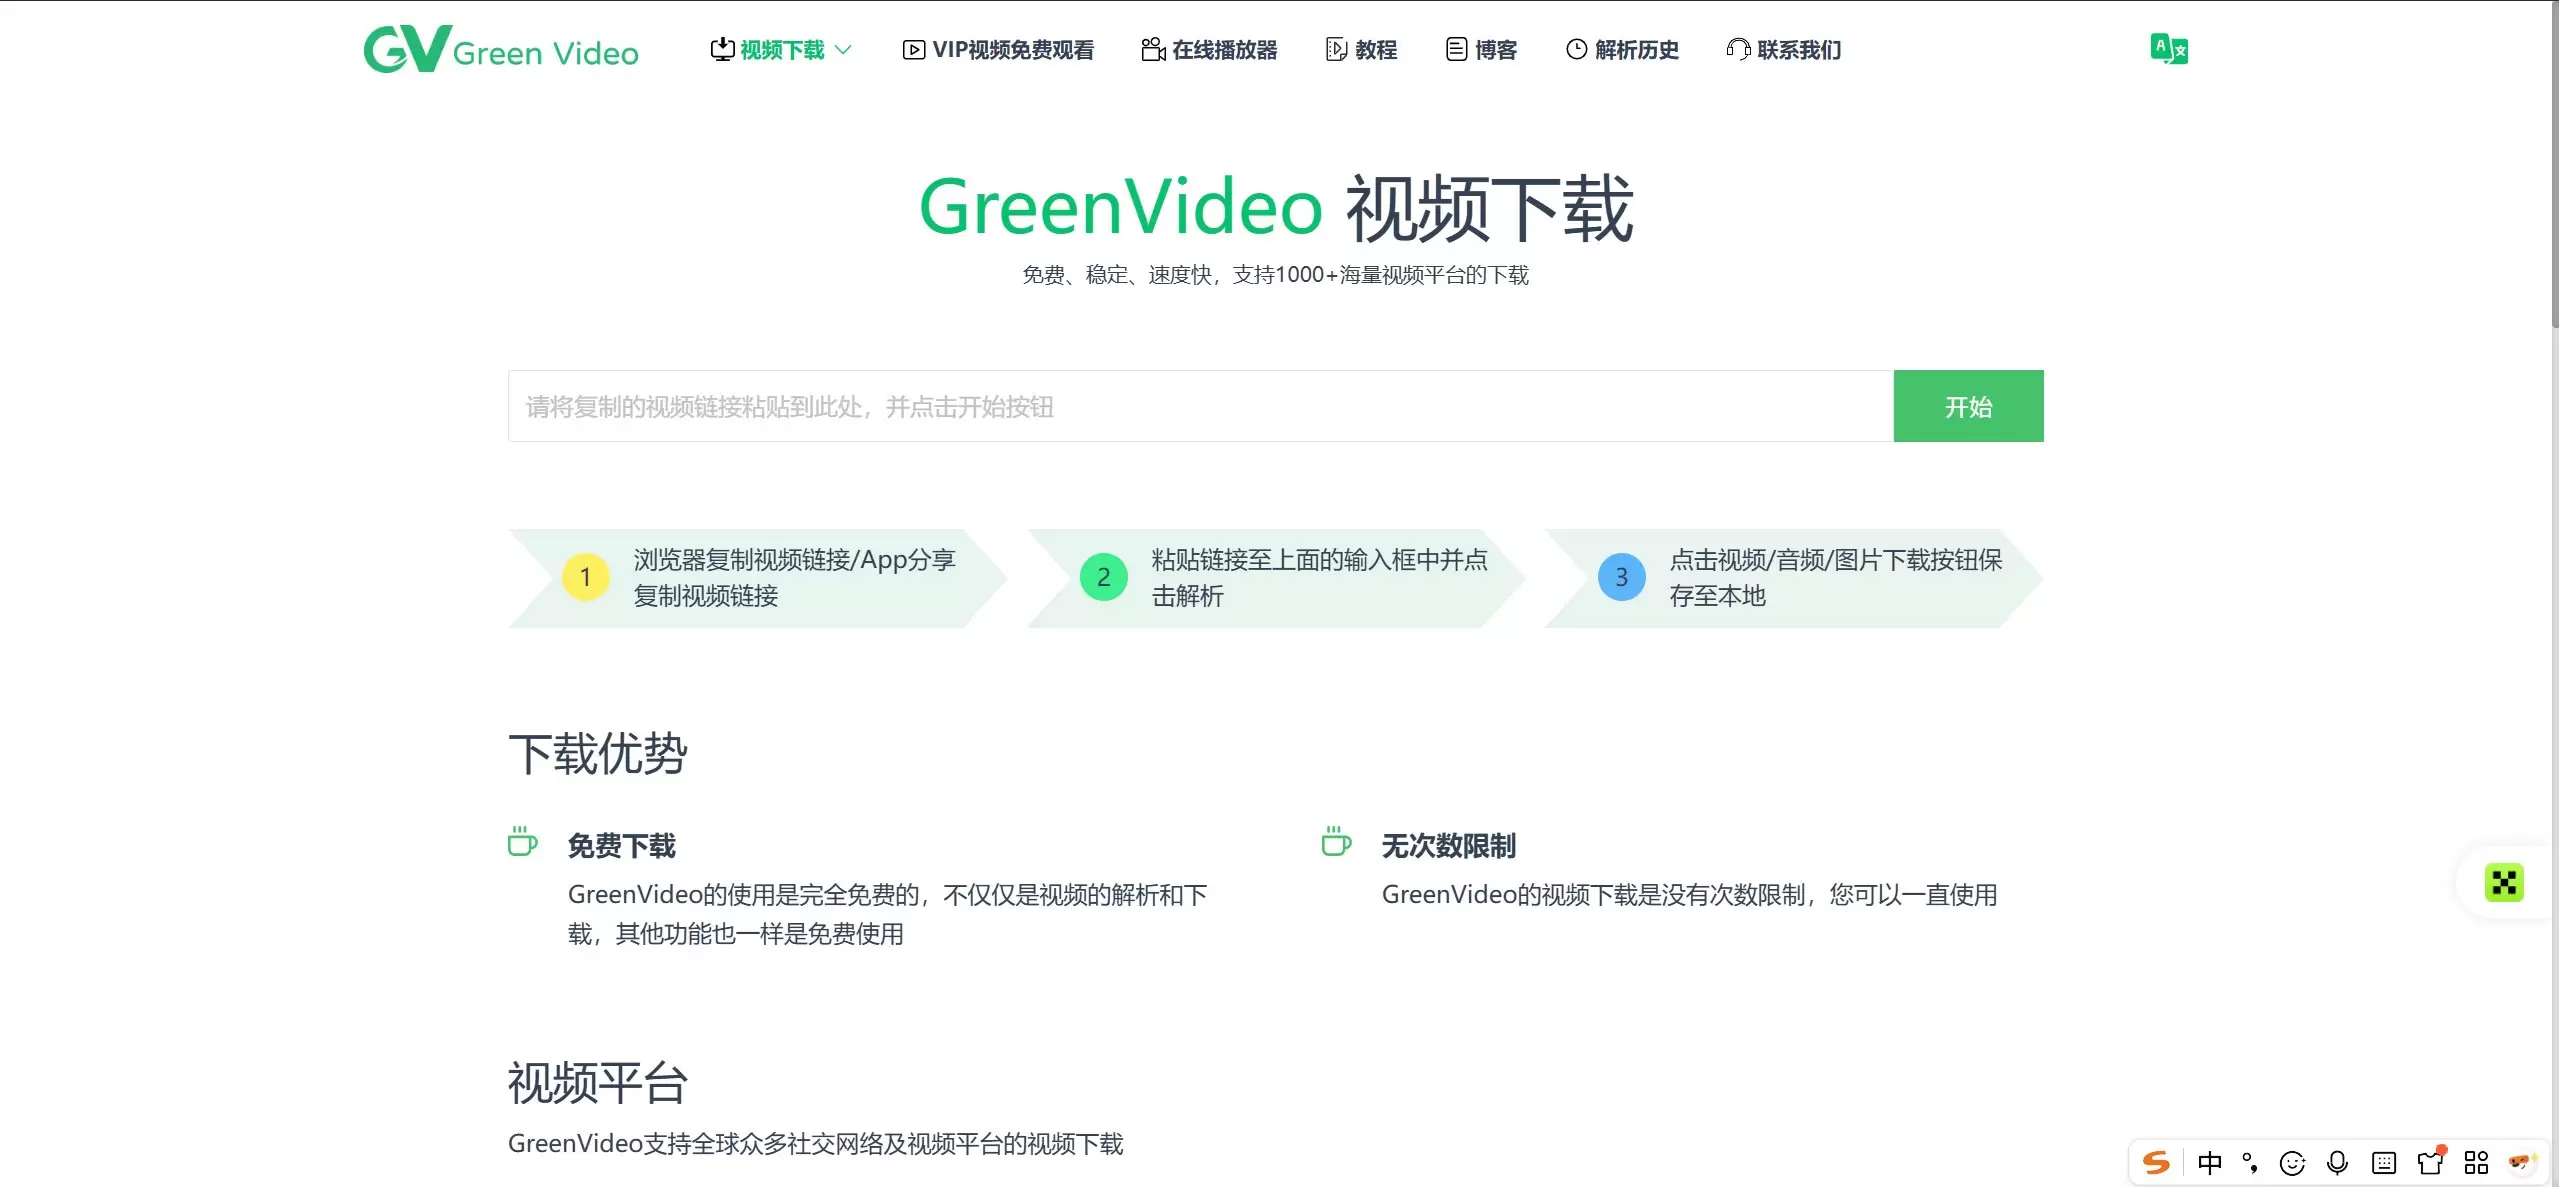Toggle Chinese/English input with the 中 icon
The image size is (2559, 1187).
pos(2209,1162)
